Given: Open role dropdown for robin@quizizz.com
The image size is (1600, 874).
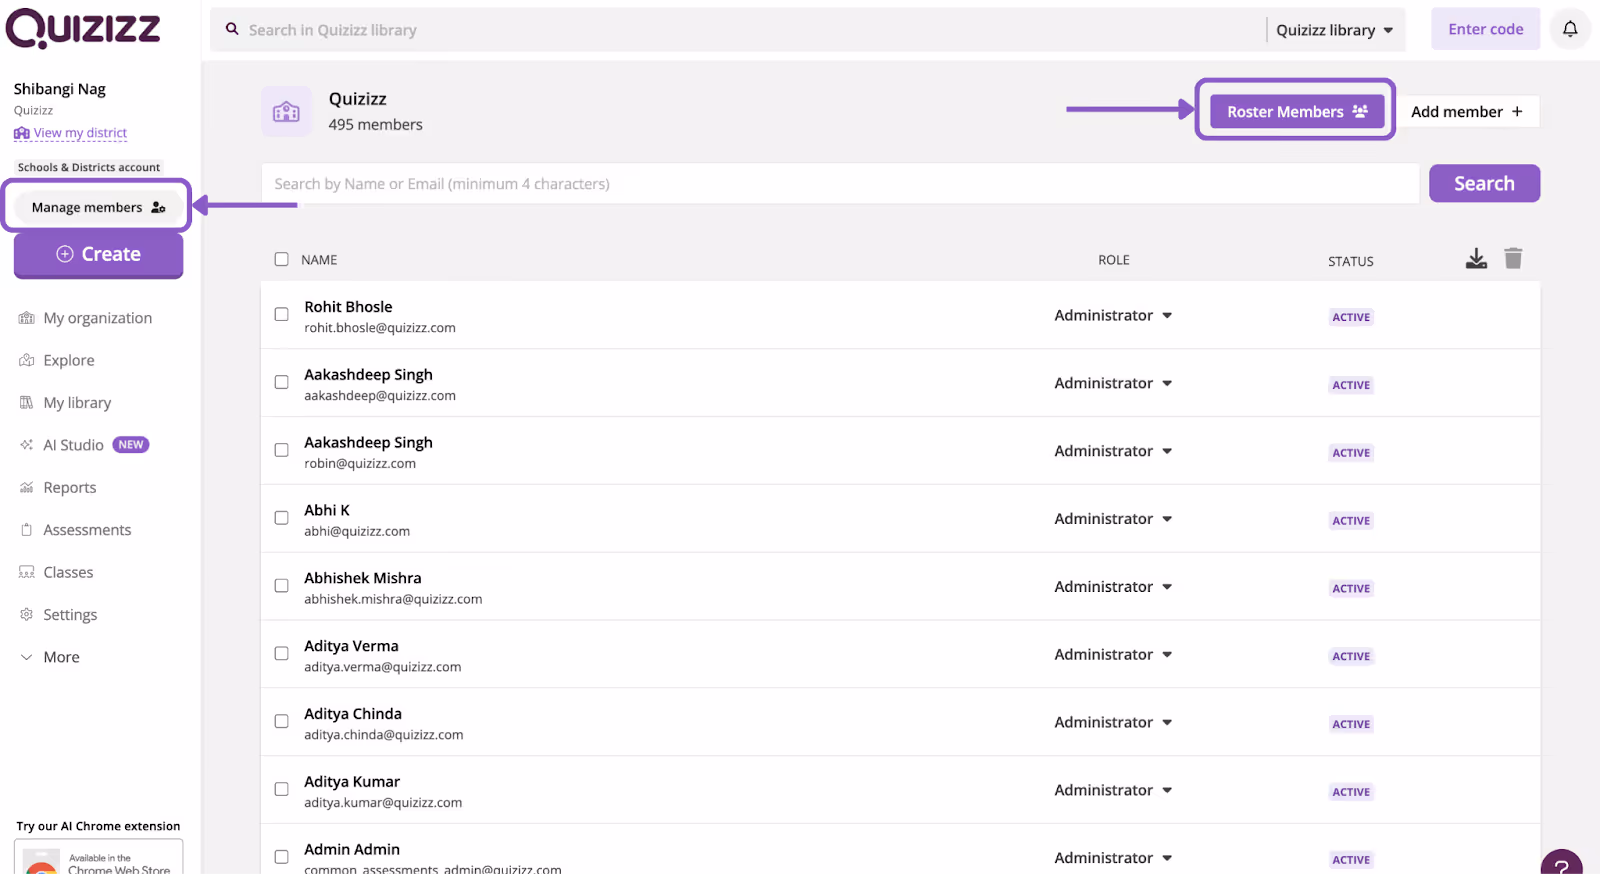Looking at the screenshot, I should (x=1113, y=451).
